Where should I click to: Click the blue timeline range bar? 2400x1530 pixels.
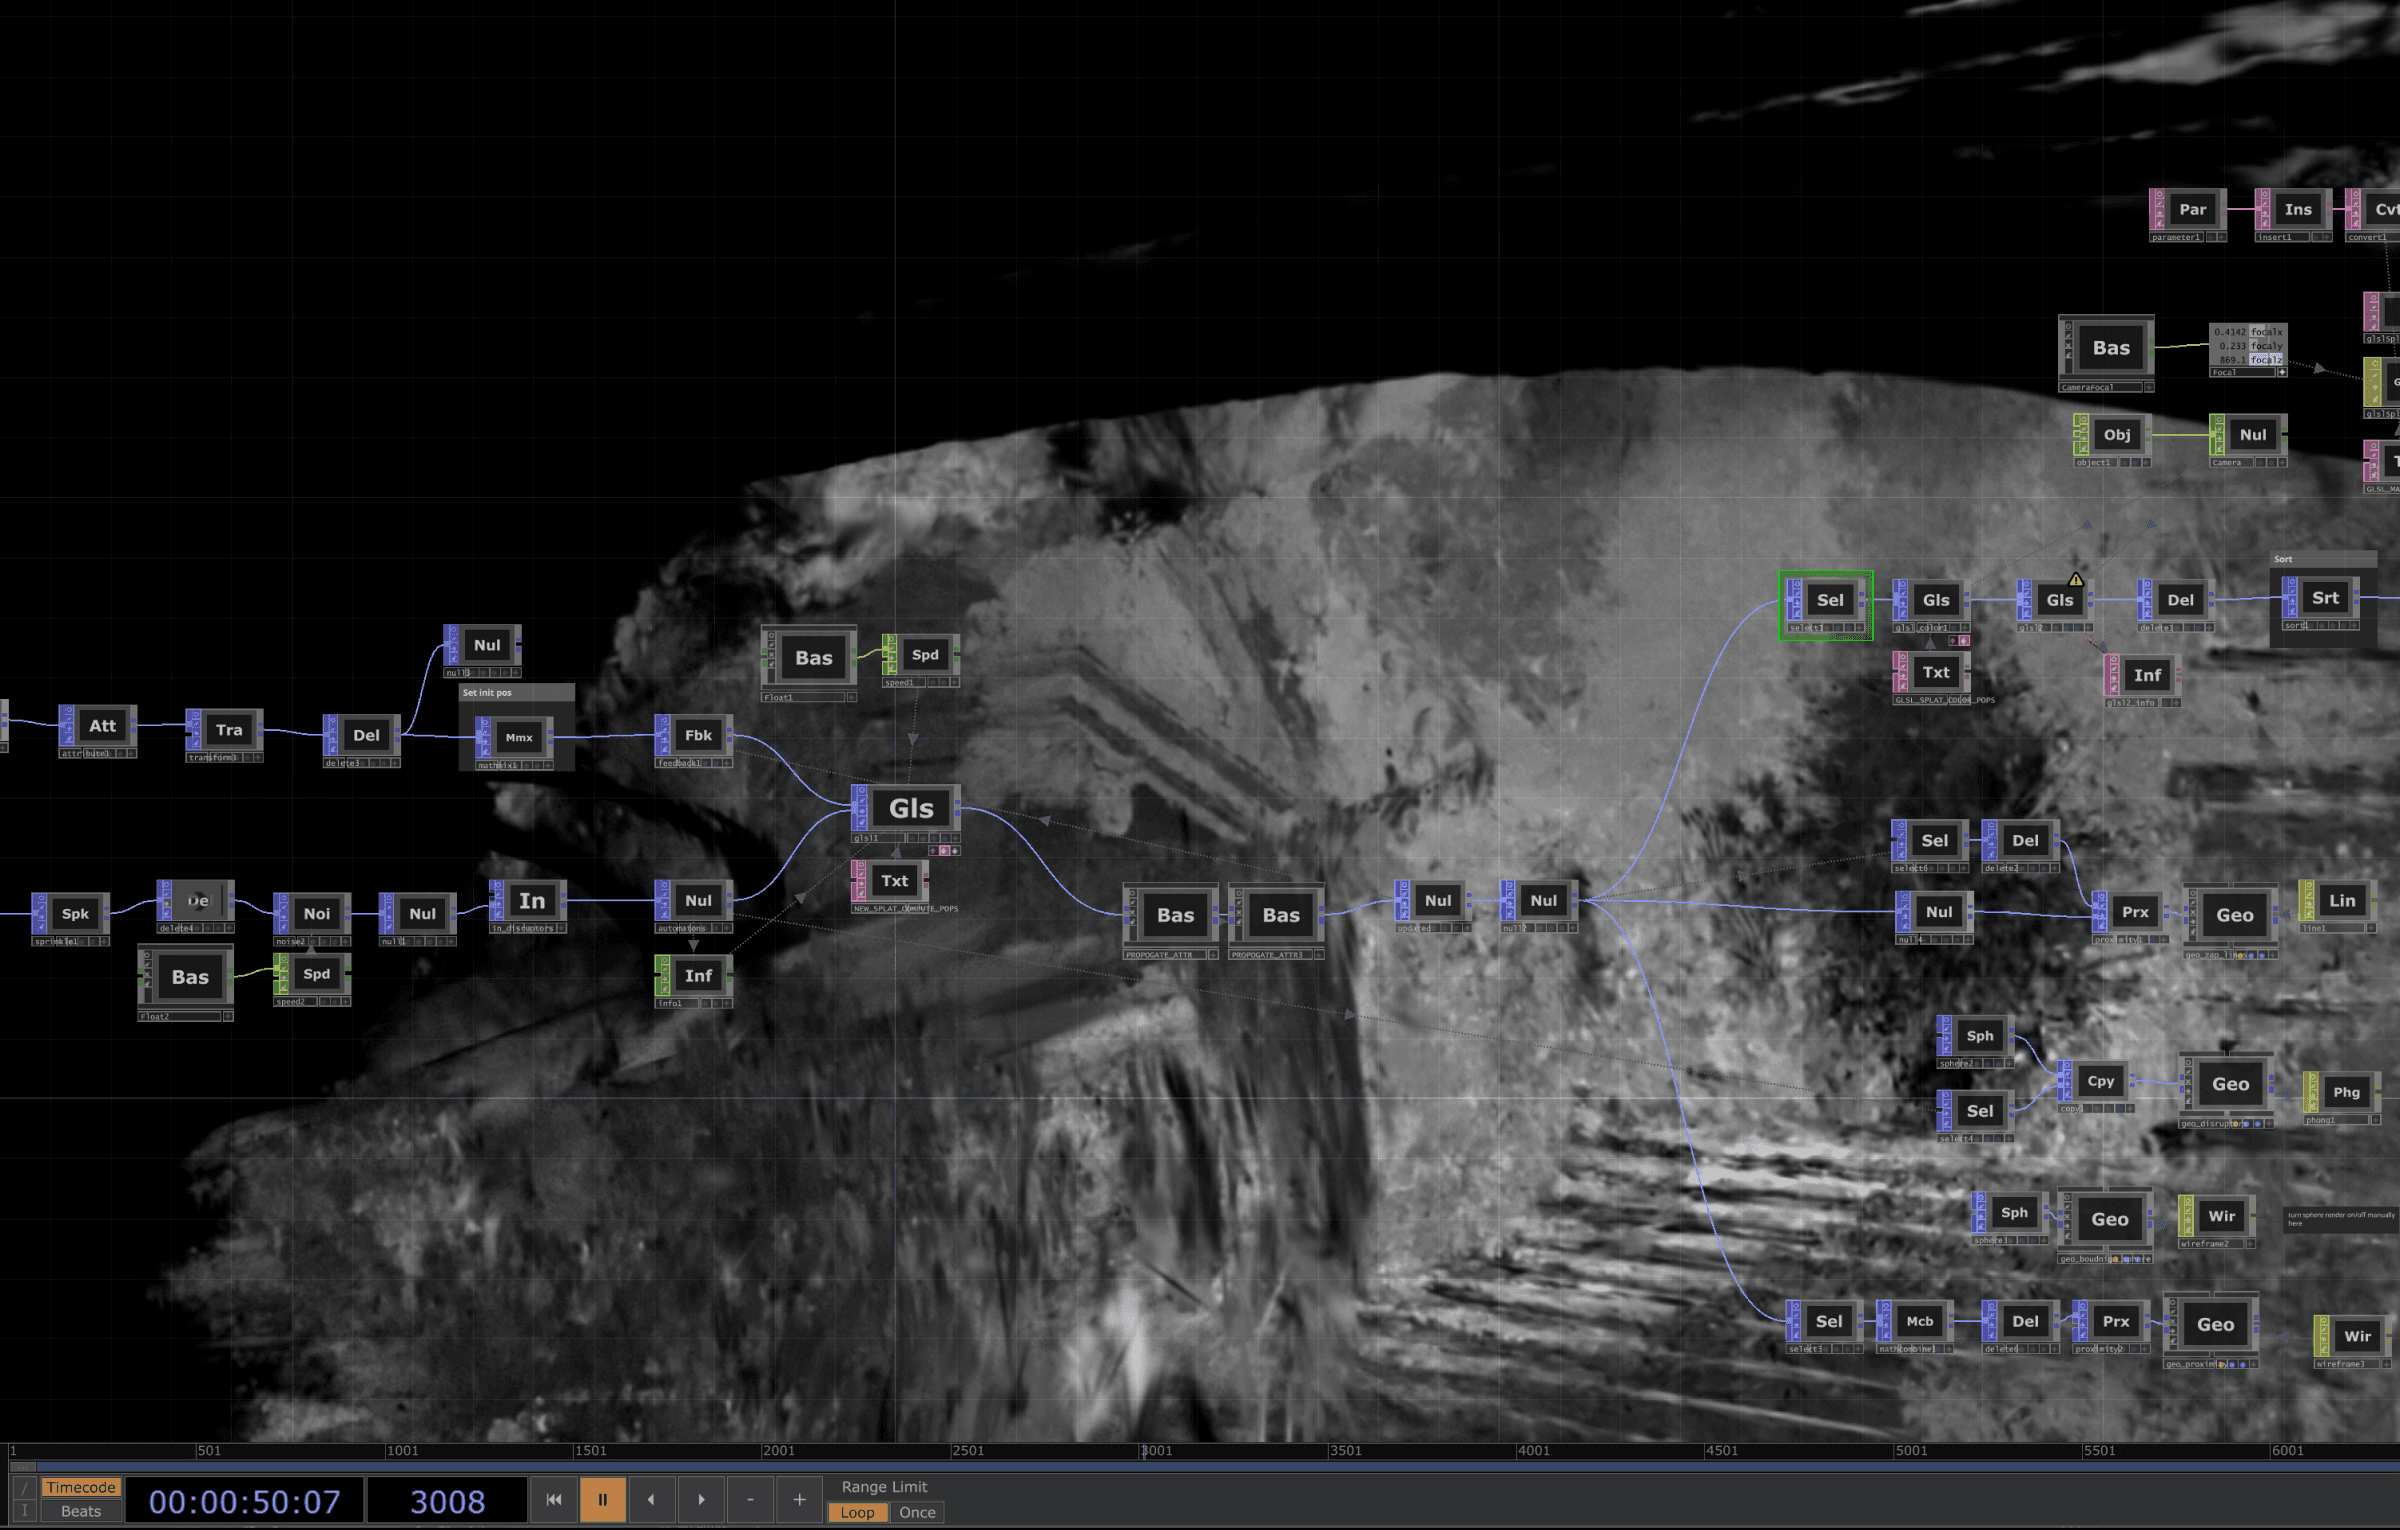pyautogui.click(x=1200, y=1467)
